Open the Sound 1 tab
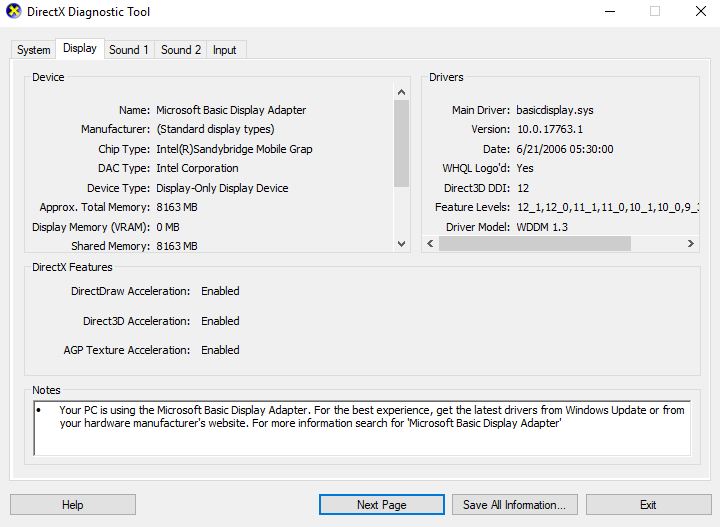Image resolution: width=720 pixels, height=527 pixels. pos(129,50)
